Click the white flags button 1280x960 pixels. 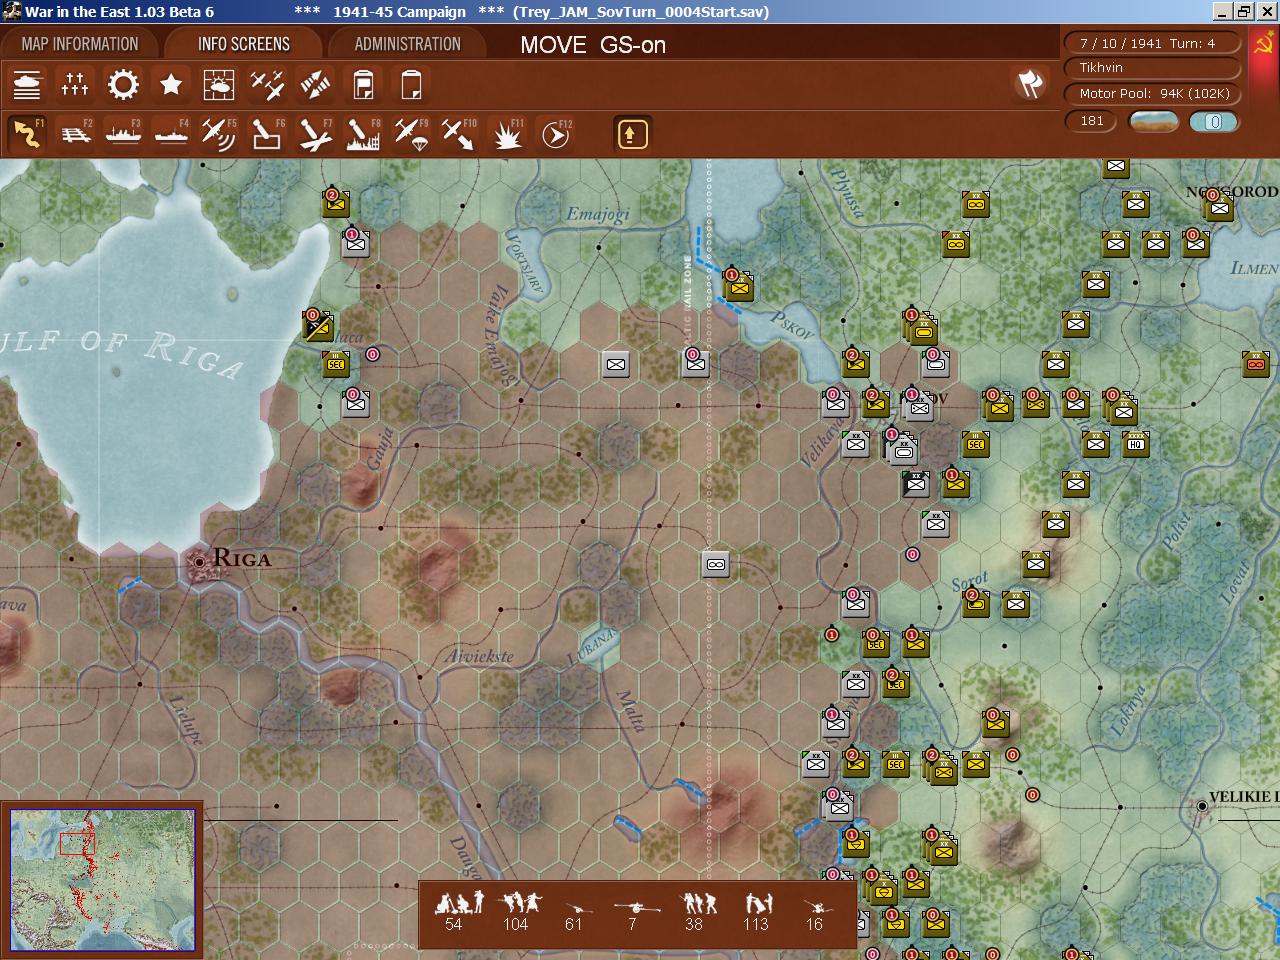pyautogui.click(x=1031, y=84)
